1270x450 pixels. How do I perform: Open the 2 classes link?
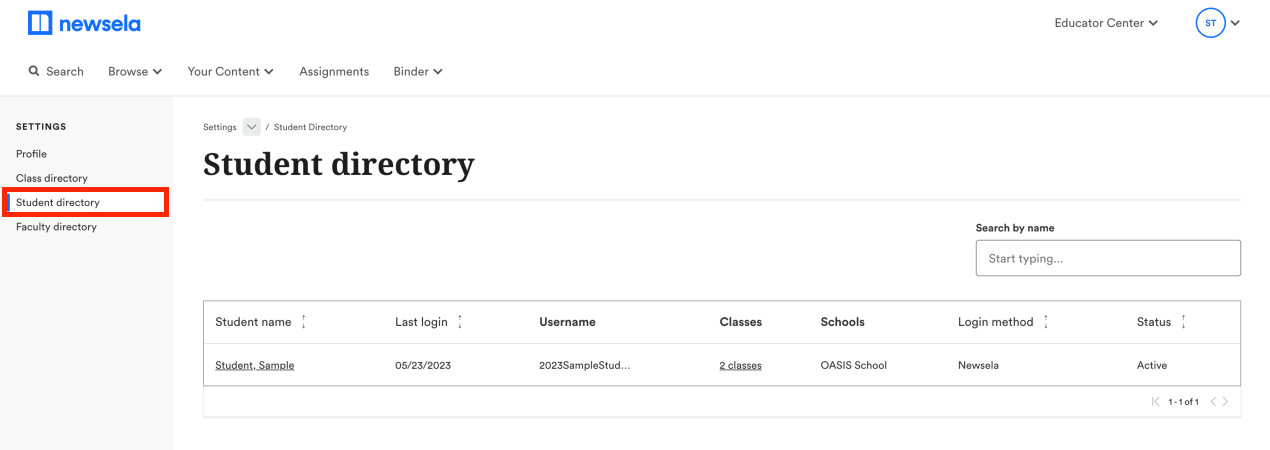click(x=740, y=365)
